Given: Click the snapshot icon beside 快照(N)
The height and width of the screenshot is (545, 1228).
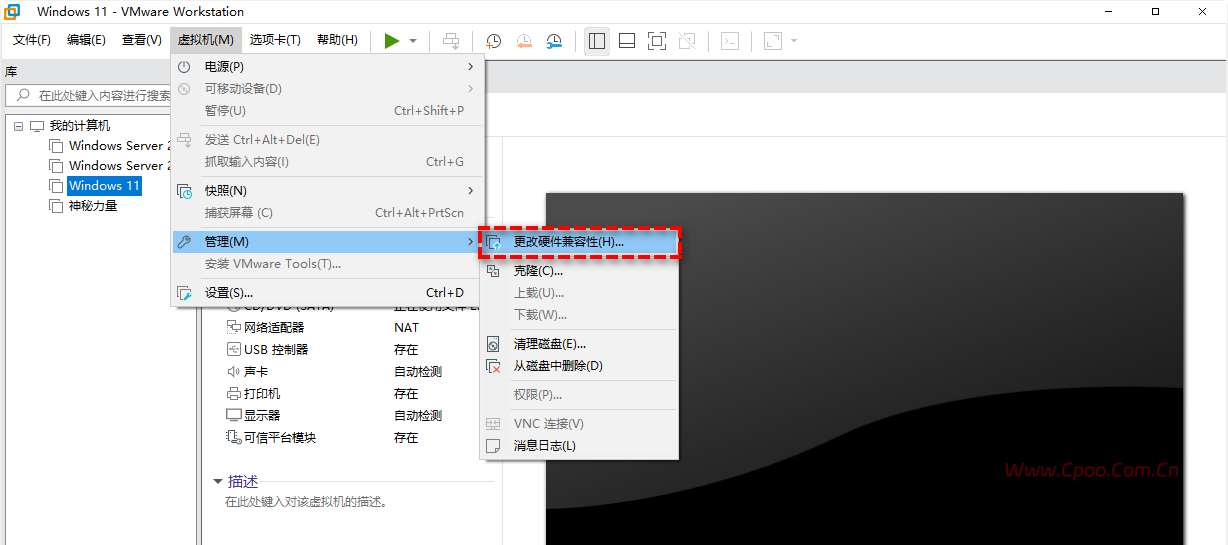Looking at the screenshot, I should pyautogui.click(x=184, y=191).
